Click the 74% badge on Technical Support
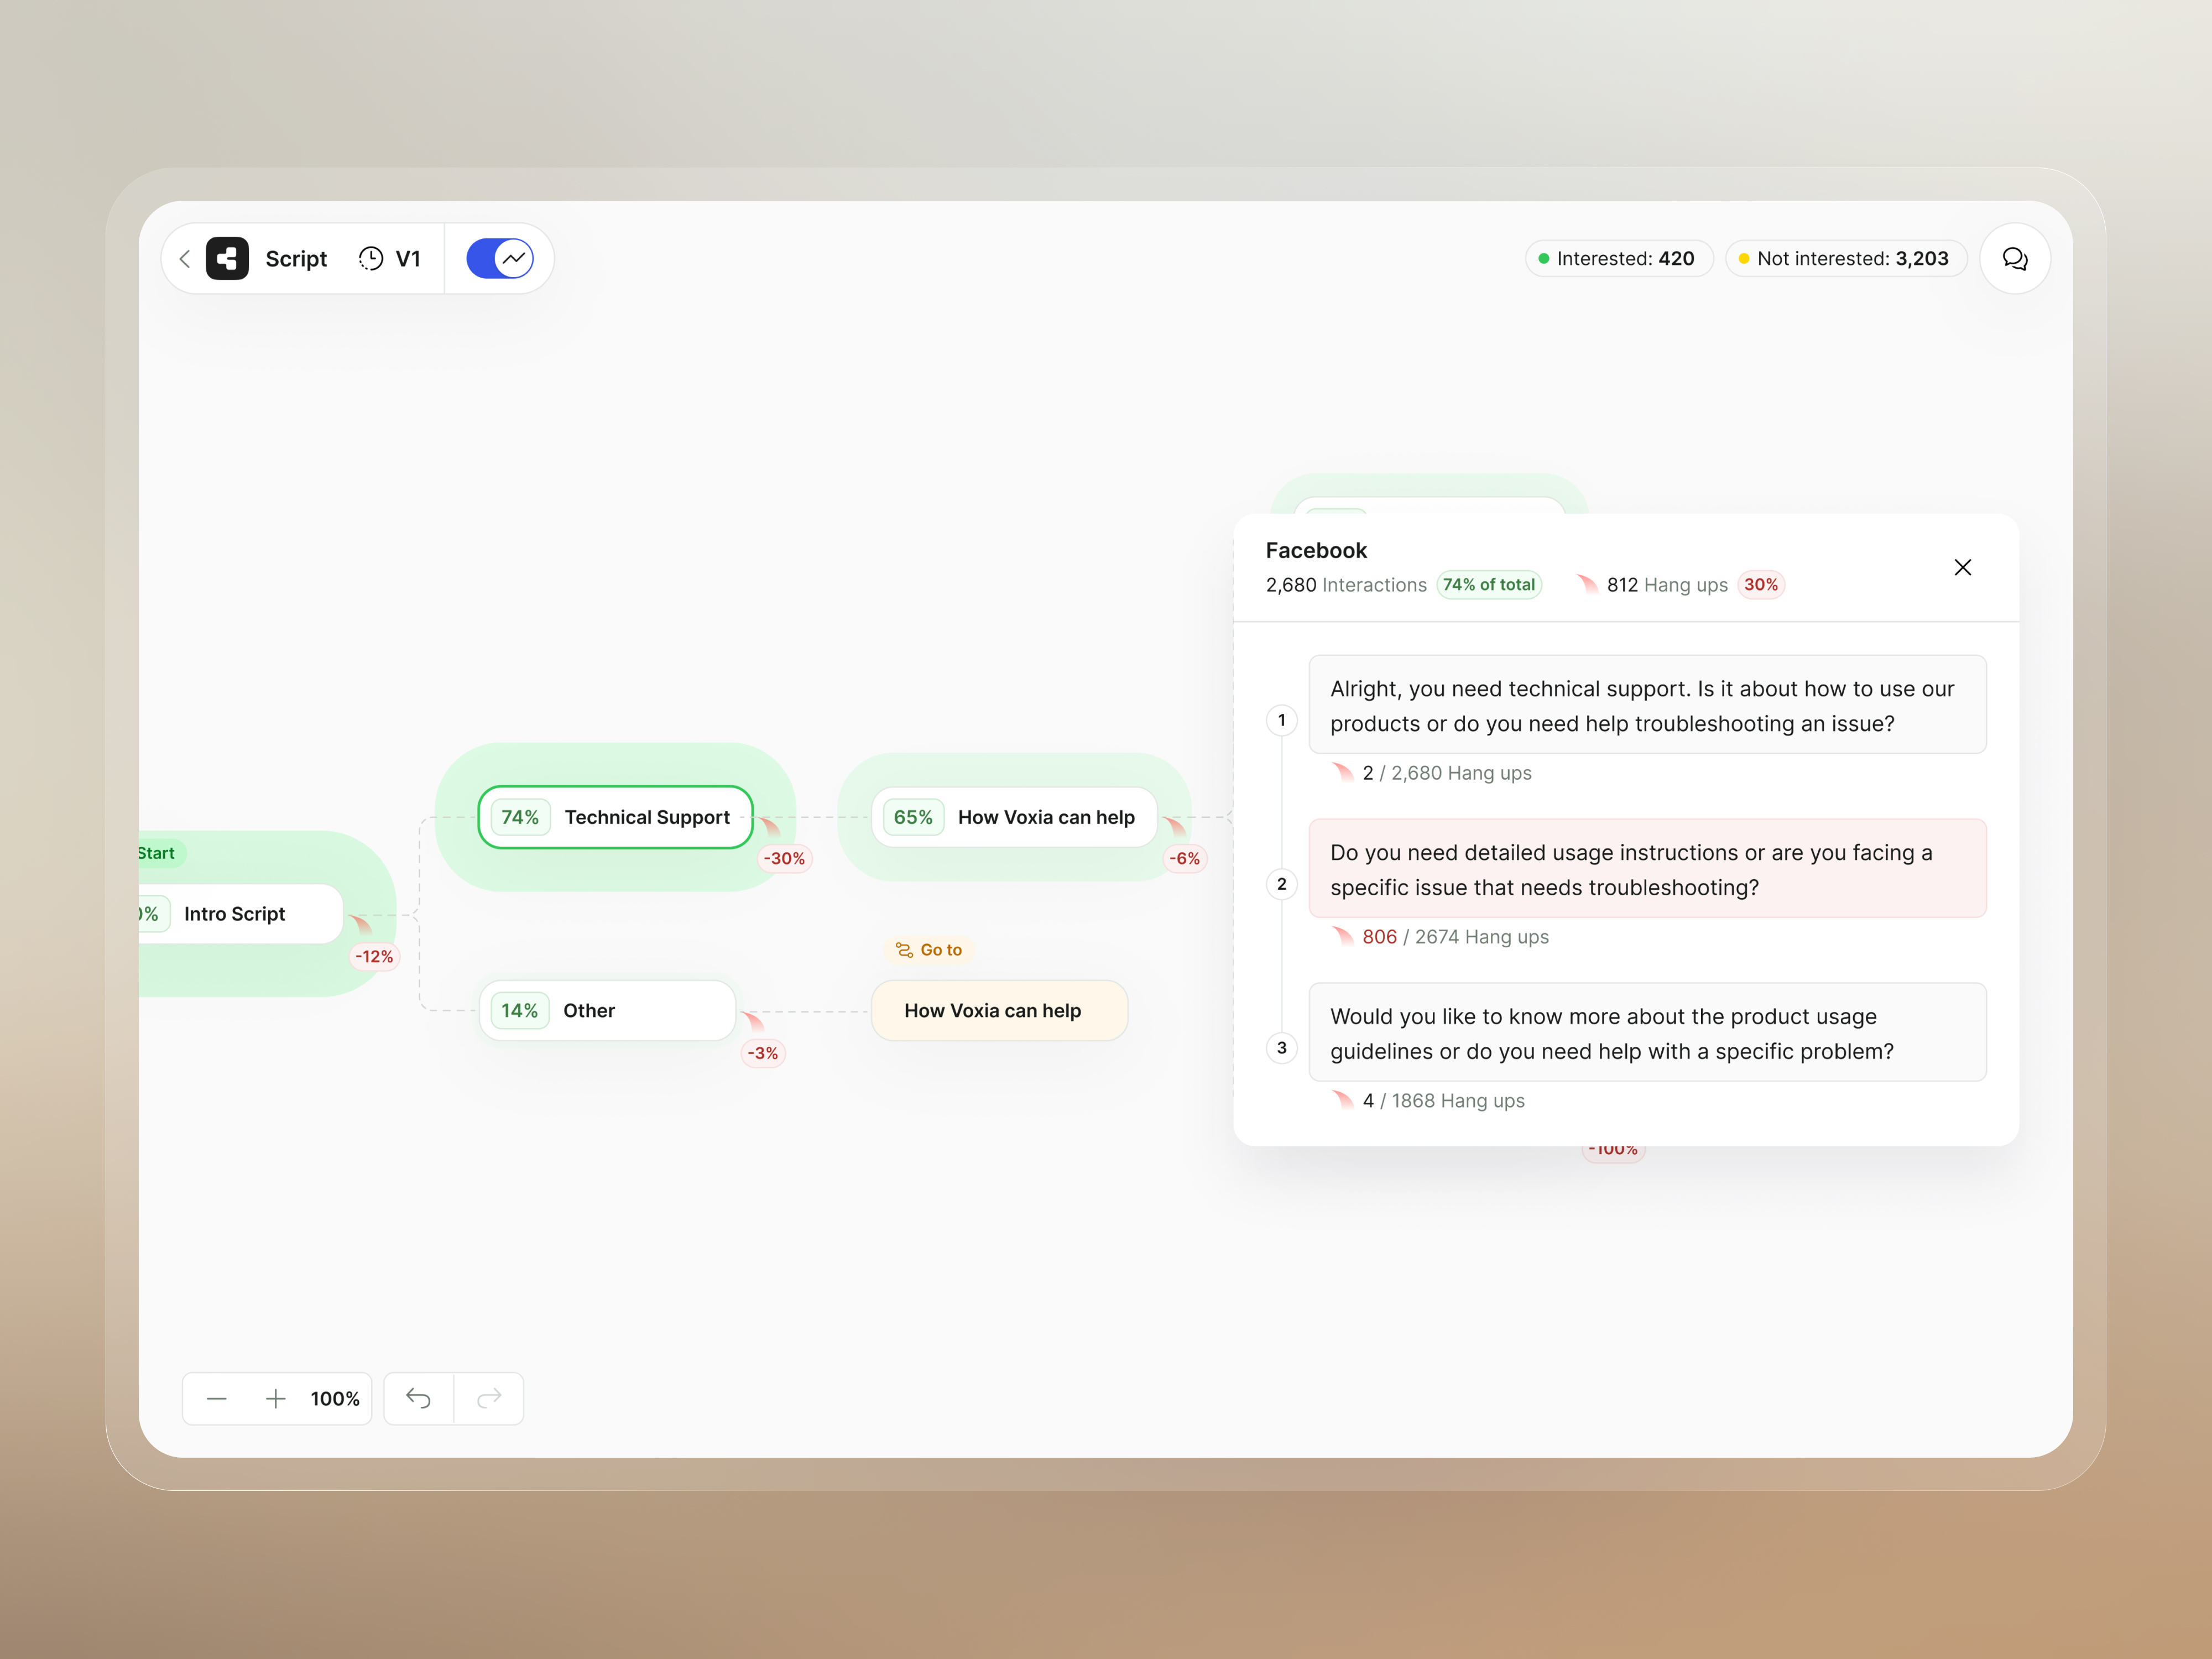Screen dimensions: 2212x1659 520,817
